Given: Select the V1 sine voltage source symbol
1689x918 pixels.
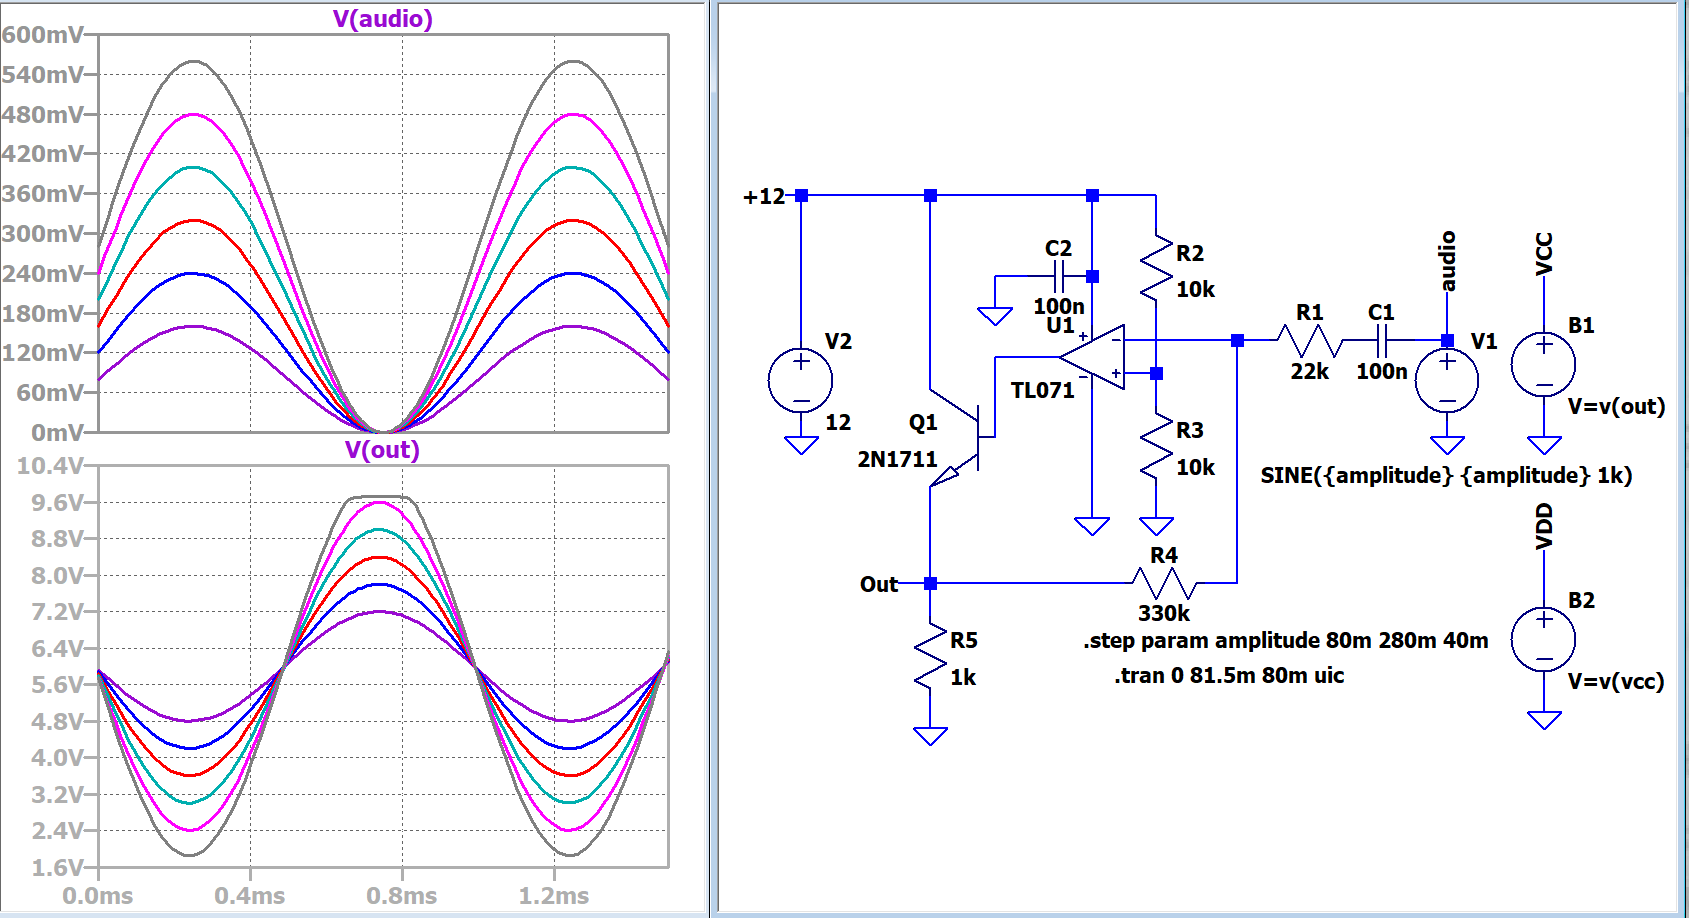Looking at the screenshot, I should click(x=1447, y=381).
